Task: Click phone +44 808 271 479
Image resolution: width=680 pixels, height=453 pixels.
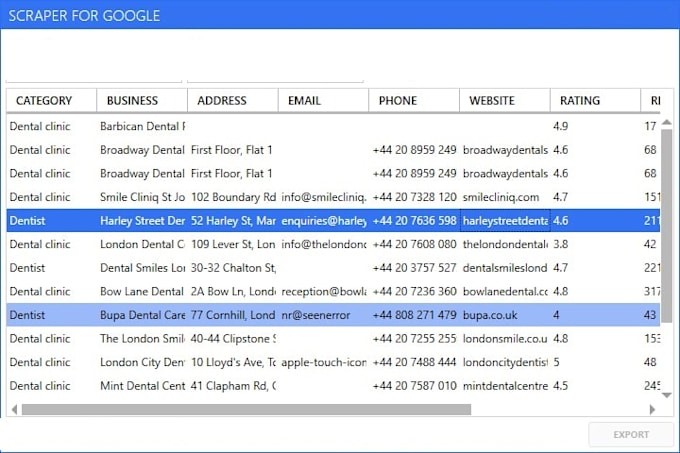Action: pyautogui.click(x=414, y=315)
